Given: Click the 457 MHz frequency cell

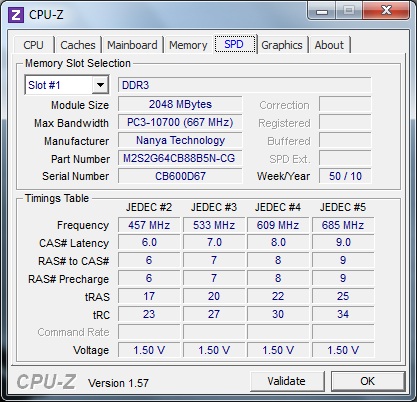Looking at the screenshot, I should [149, 225].
